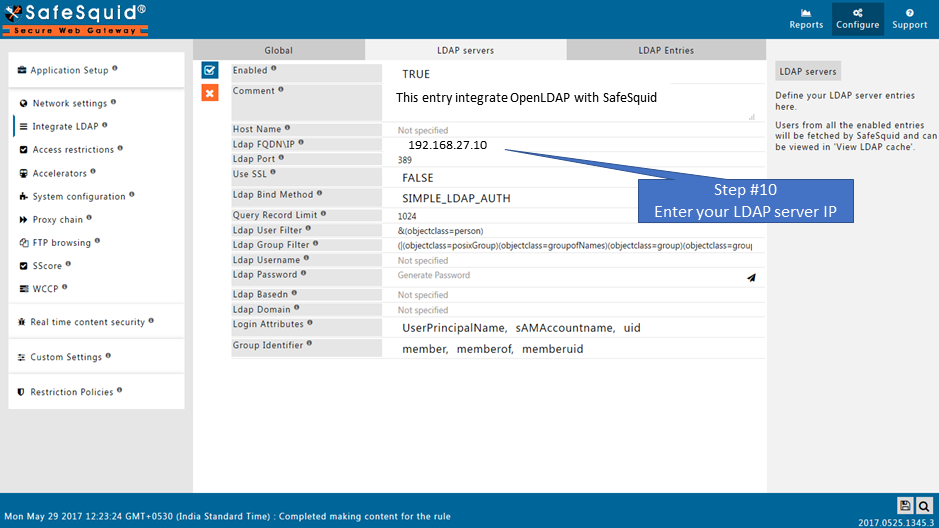Image resolution: width=939 pixels, height=528 pixels.
Task: Click the save disk icon in footer
Action: [x=905, y=506]
